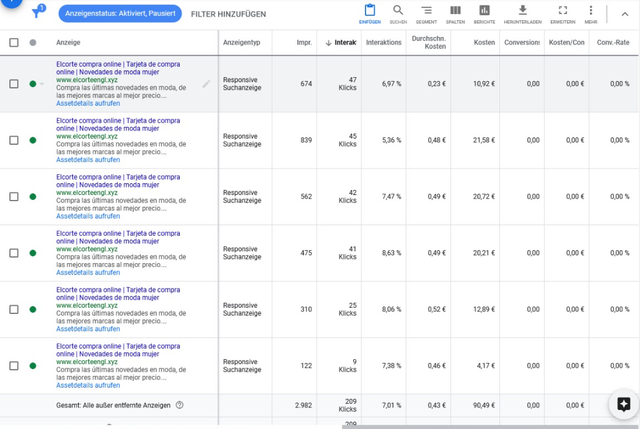Open the Anzeigenstatus filter chip
640x429 pixels.
120,13
